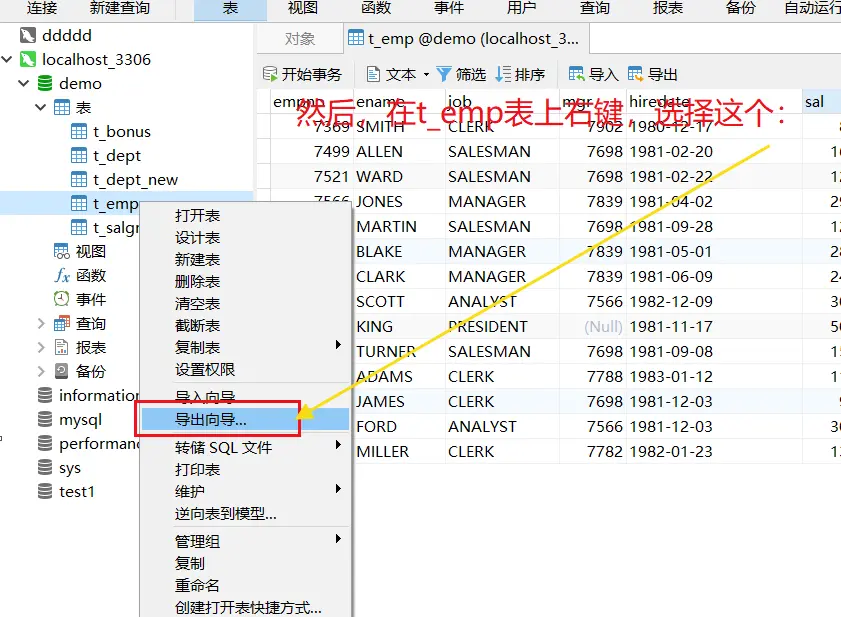Choose 打开表 from context menu
841x617 pixels.
197,216
